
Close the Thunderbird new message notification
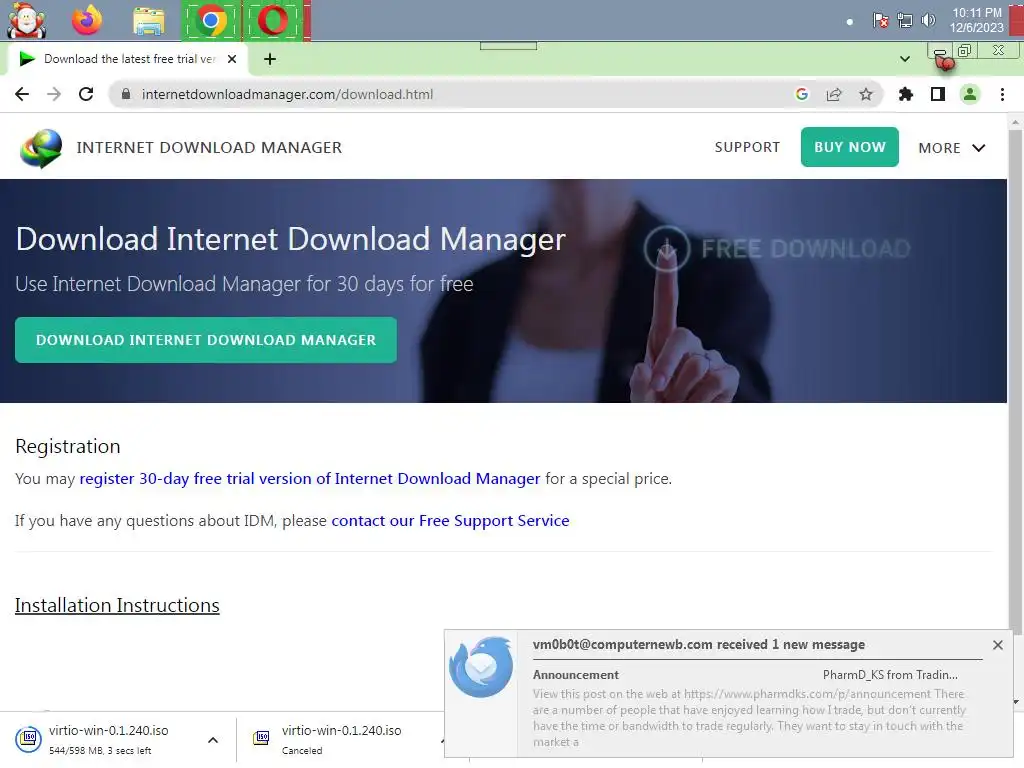coord(997,645)
